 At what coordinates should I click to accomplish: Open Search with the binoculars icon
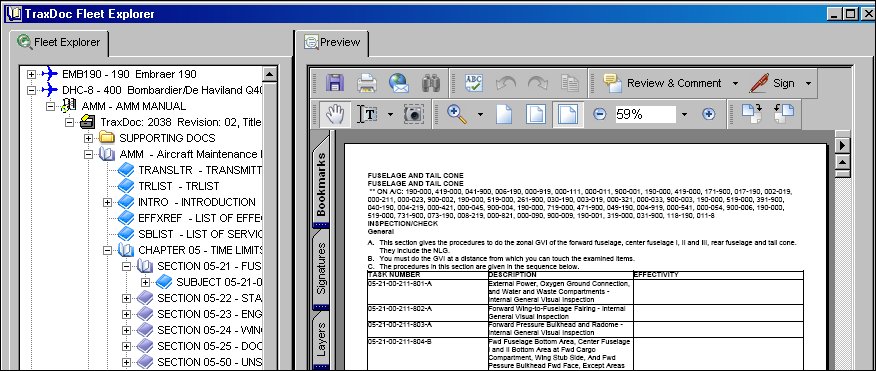click(x=431, y=83)
